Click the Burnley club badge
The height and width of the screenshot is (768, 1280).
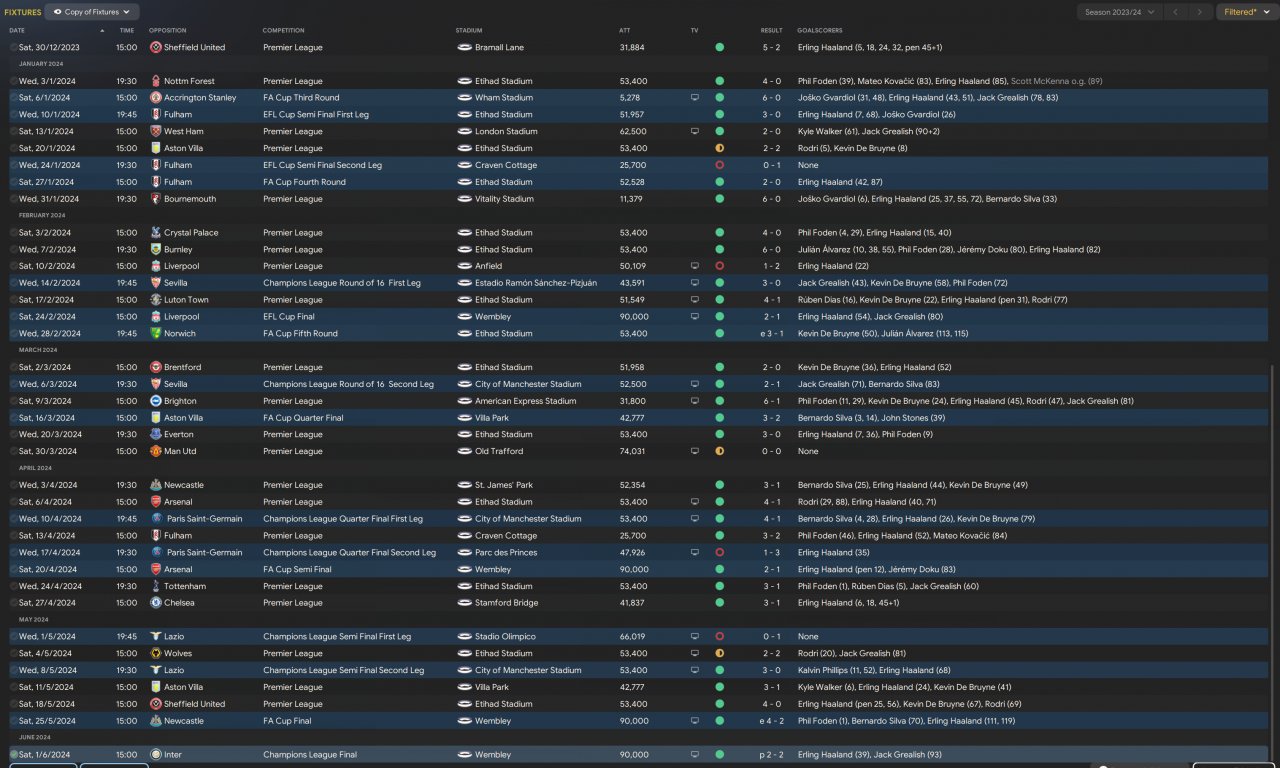coord(156,250)
